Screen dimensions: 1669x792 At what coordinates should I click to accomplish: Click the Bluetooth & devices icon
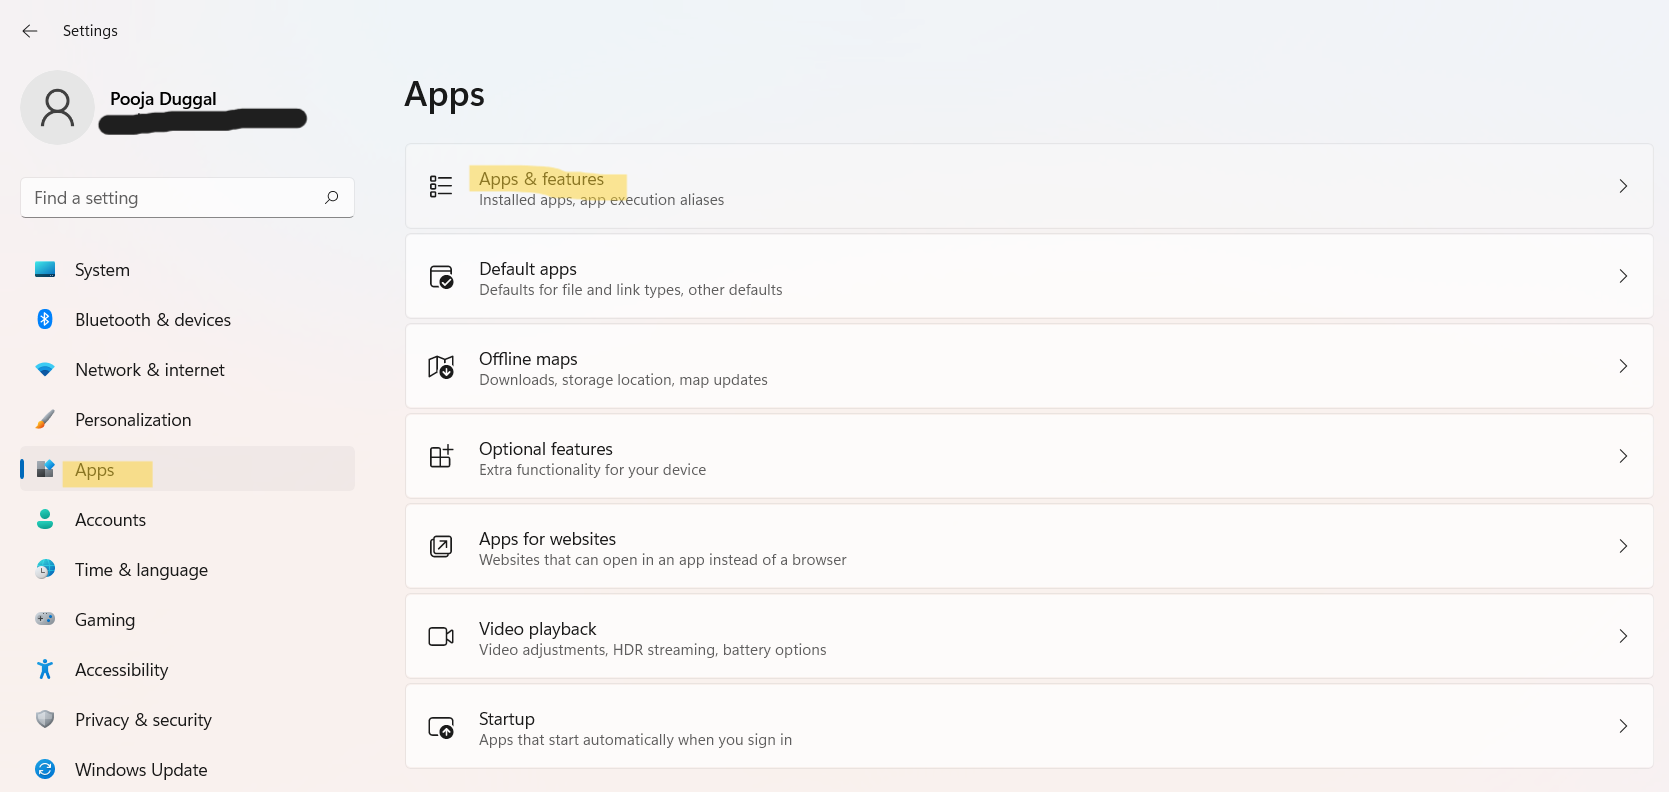click(45, 319)
